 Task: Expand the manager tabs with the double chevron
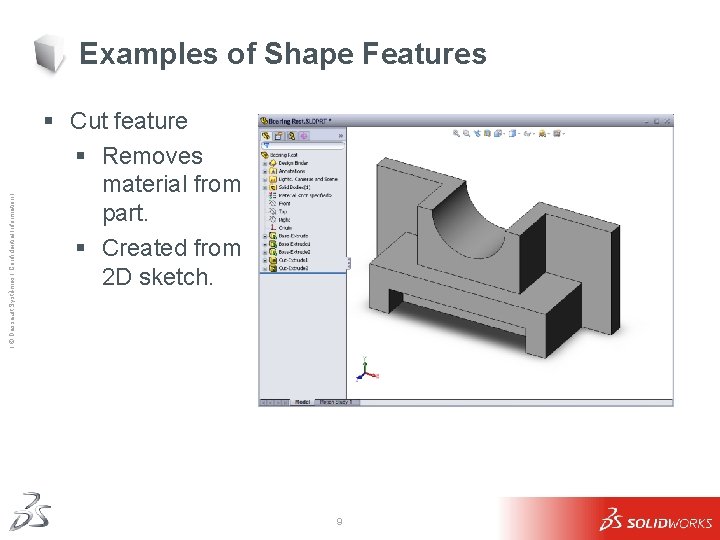[x=341, y=136]
